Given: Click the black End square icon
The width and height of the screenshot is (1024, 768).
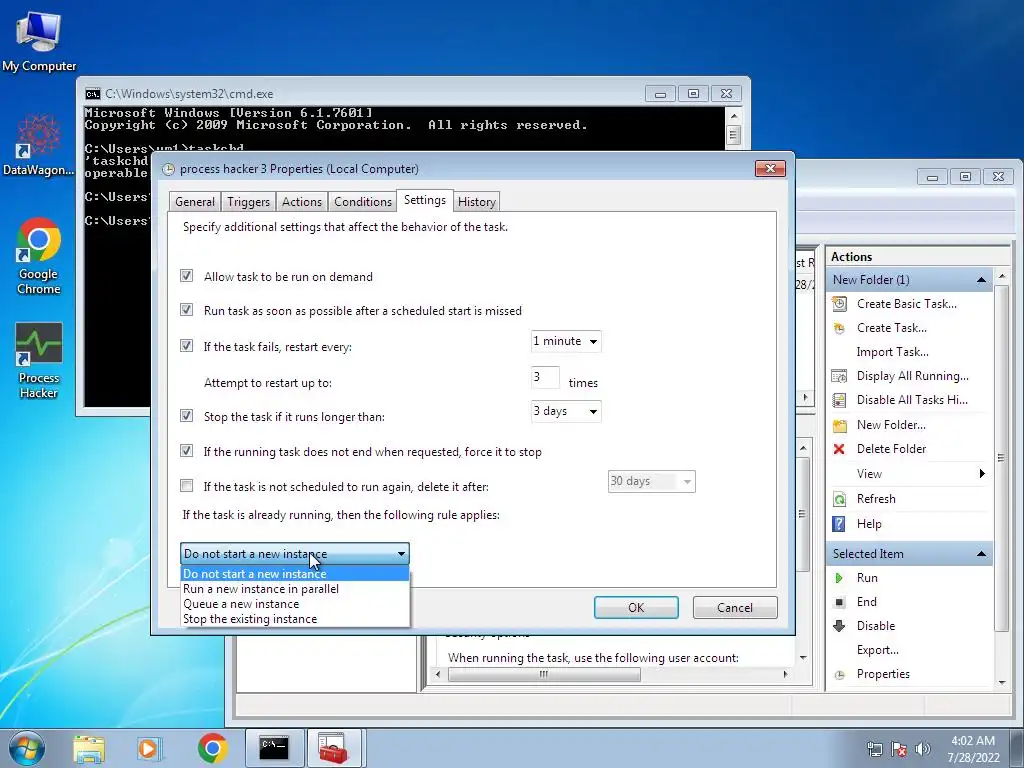Looking at the screenshot, I should click(x=839, y=602).
